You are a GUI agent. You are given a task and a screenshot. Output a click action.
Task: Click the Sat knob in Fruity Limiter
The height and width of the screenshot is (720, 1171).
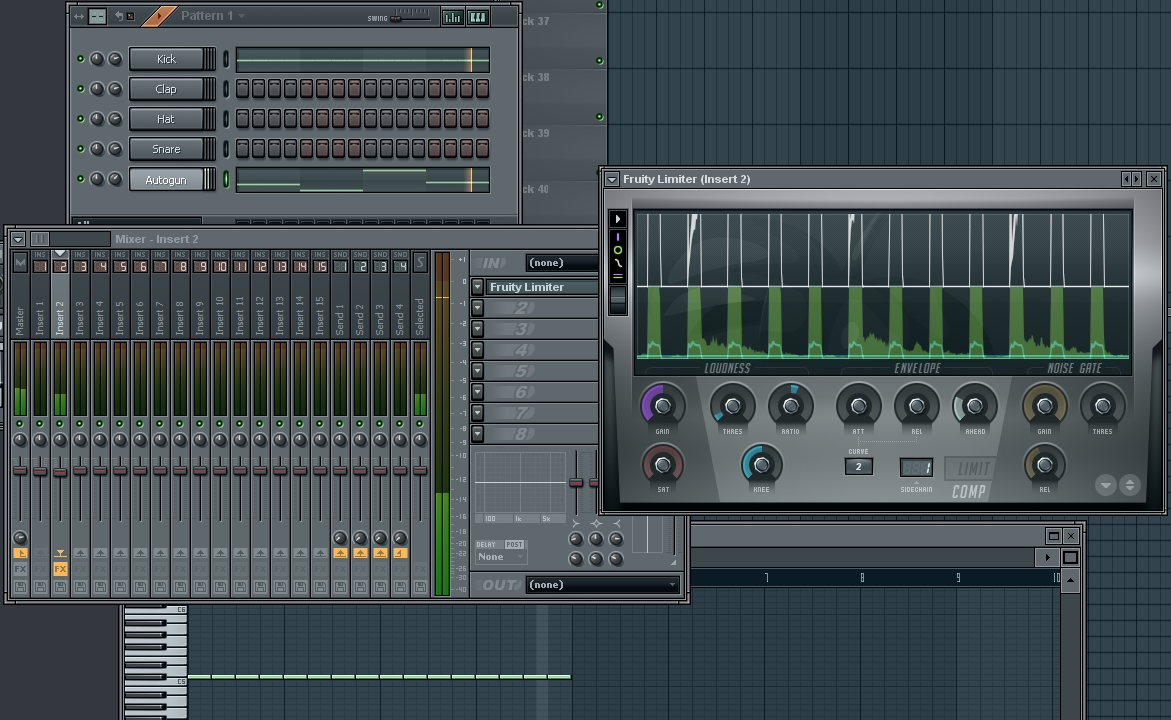662,465
